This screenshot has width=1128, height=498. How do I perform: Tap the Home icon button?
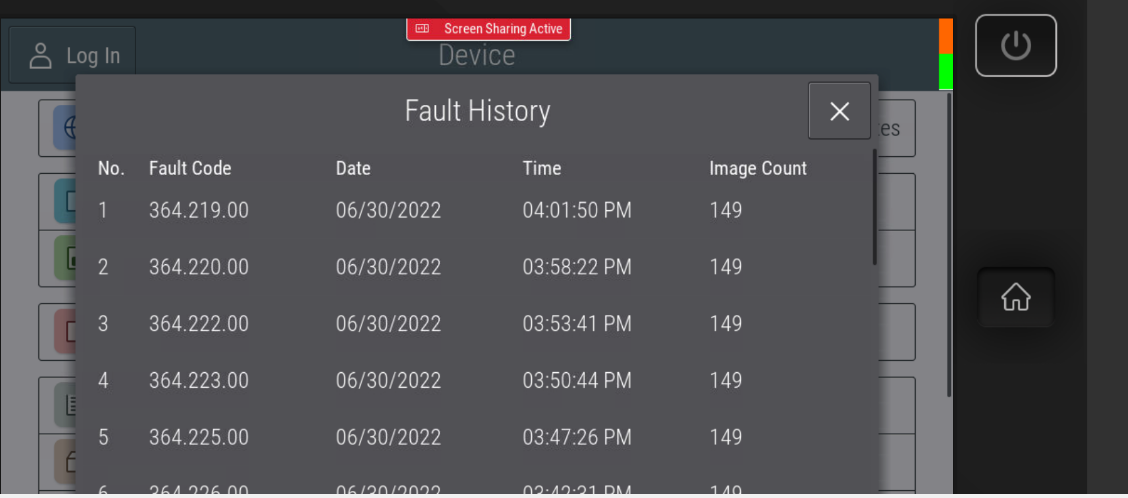(x=1015, y=297)
